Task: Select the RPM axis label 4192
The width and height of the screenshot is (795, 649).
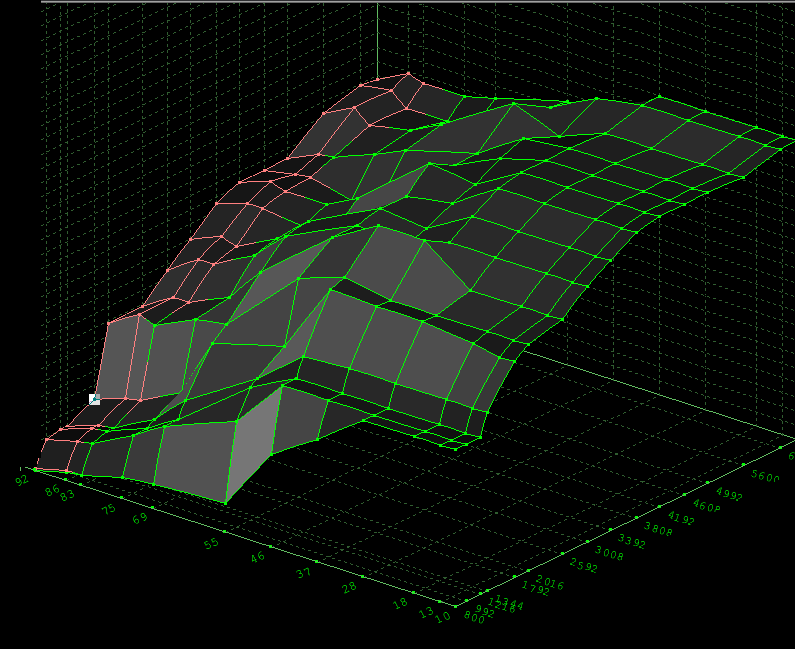Action: [681, 518]
